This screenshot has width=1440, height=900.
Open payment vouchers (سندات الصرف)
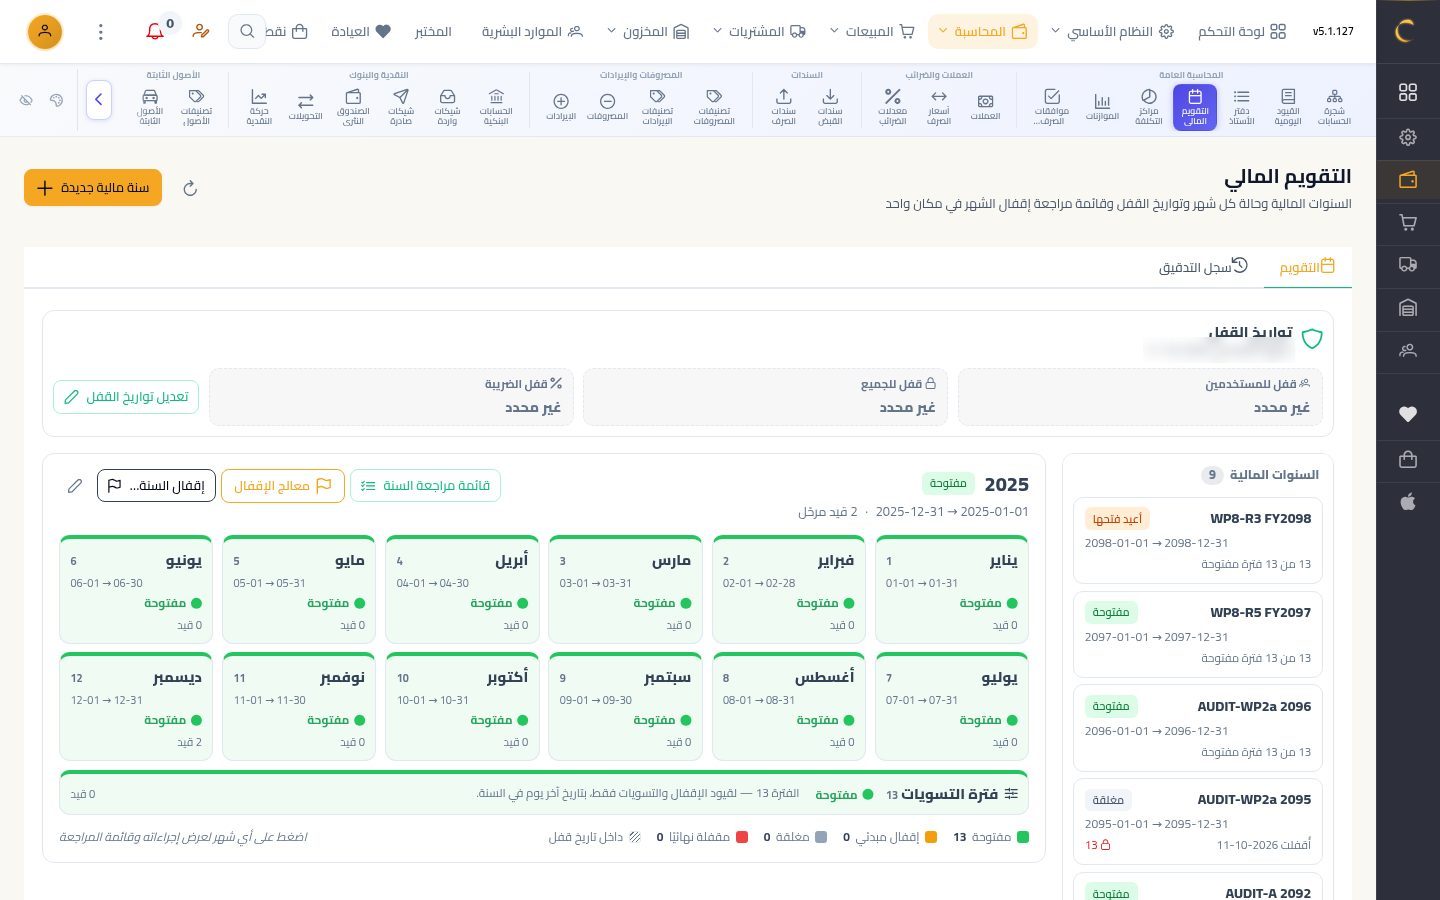(783, 107)
